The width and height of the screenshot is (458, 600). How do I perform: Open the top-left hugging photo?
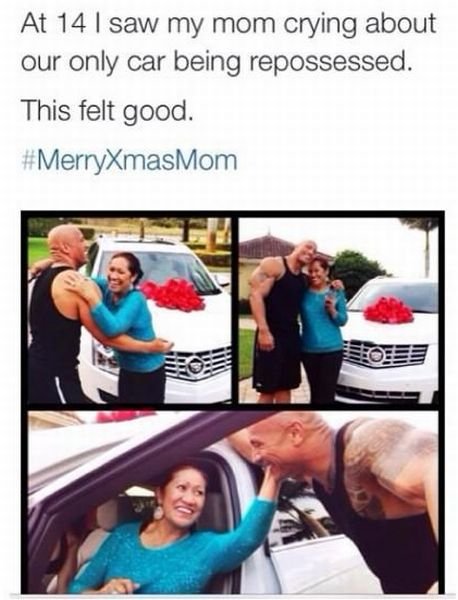[x=130, y=310]
